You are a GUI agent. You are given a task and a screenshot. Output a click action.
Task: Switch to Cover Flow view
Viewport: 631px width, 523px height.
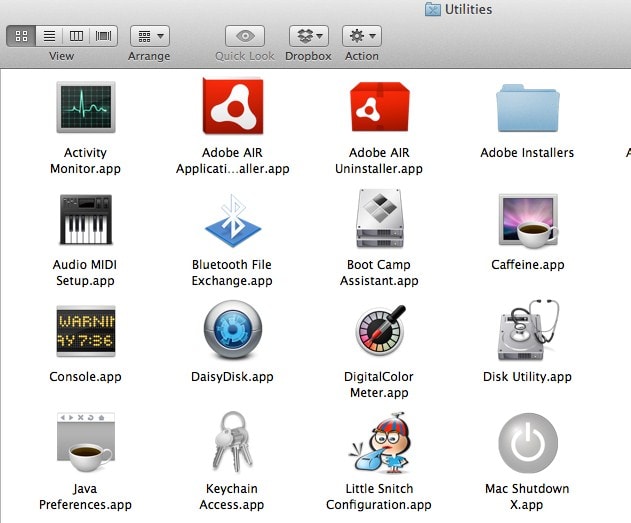[x=103, y=36]
